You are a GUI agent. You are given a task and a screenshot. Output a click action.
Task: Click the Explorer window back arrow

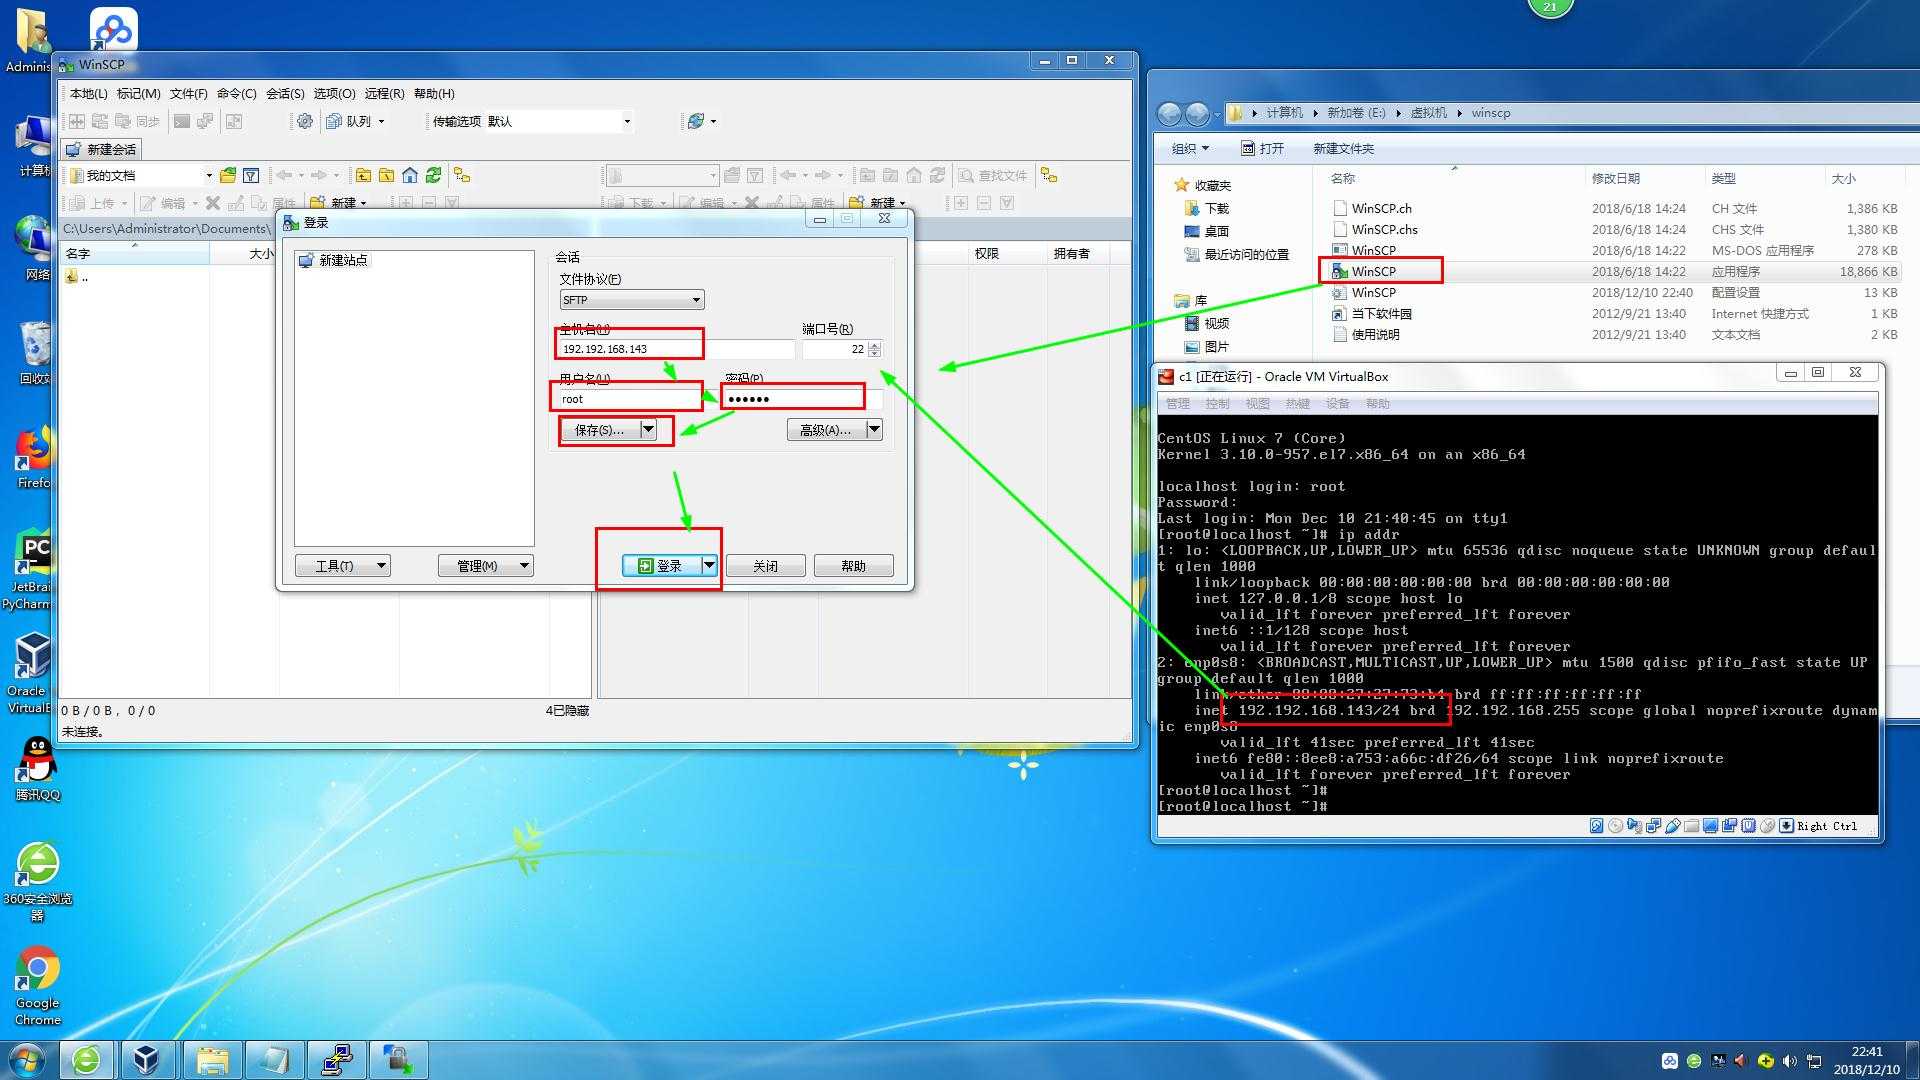pyautogui.click(x=1169, y=113)
